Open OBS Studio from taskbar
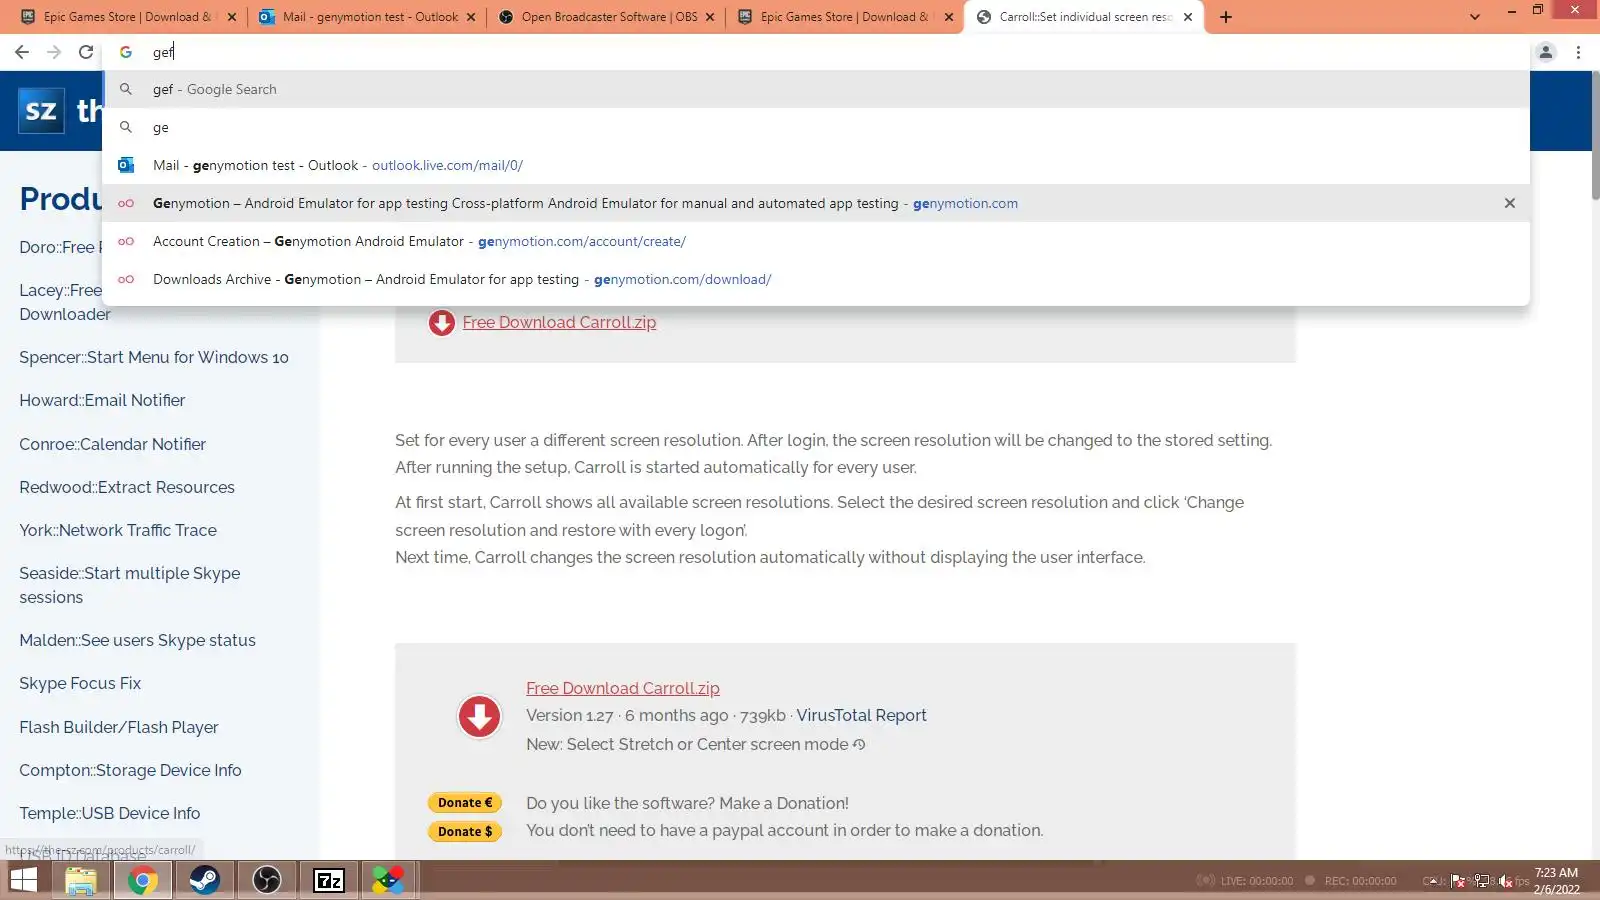The width and height of the screenshot is (1600, 900). pyautogui.click(x=267, y=880)
